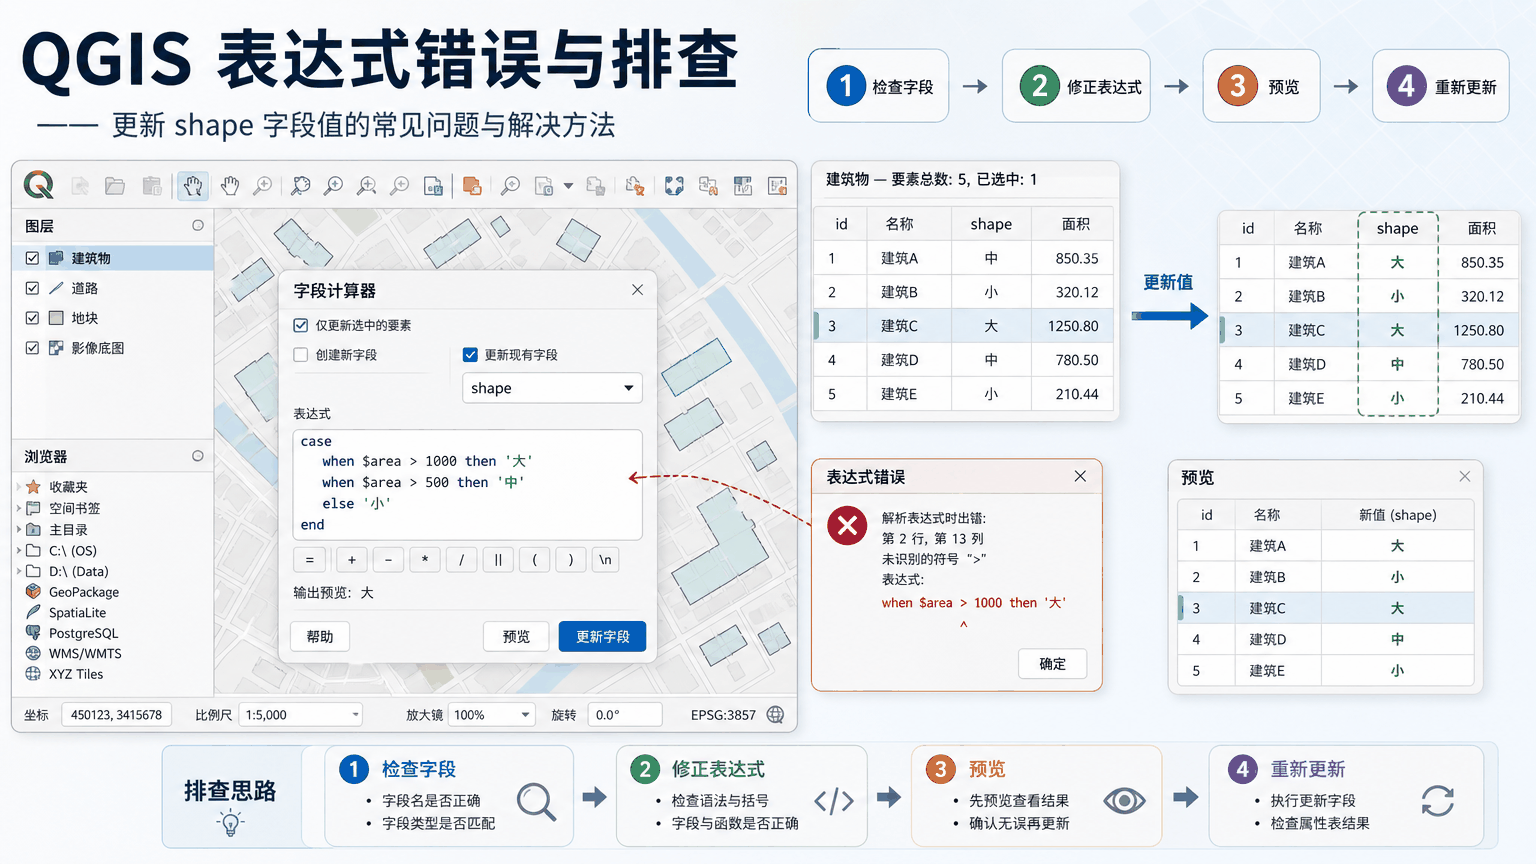This screenshot has height=864, width=1536.
Task: Toggle the 影像底图 layer visibility checkbox
Action: pyautogui.click(x=32, y=348)
